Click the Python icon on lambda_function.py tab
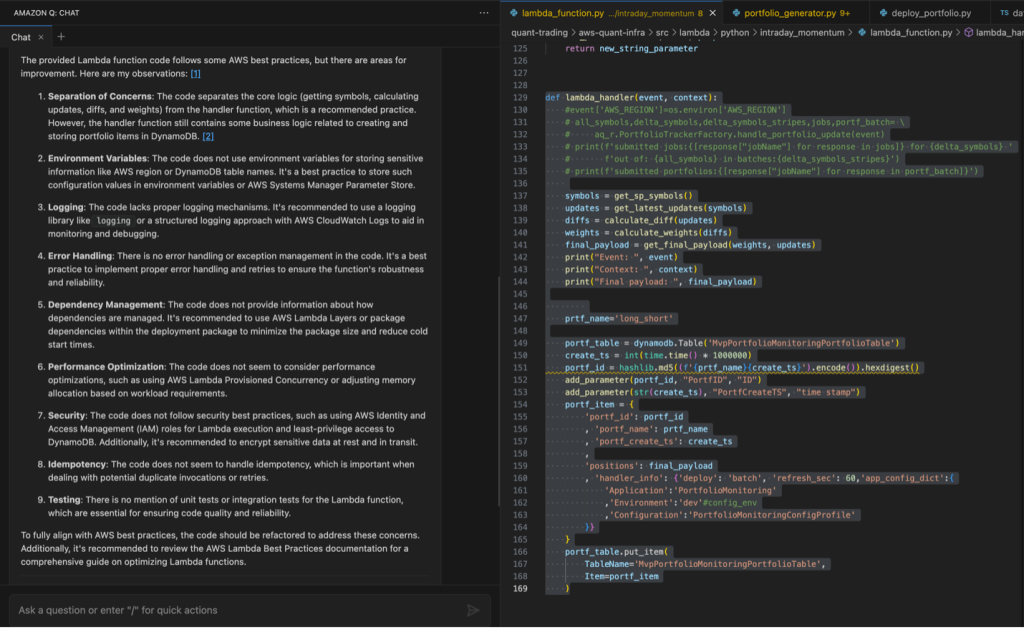The width and height of the screenshot is (1024, 630). tap(513, 14)
